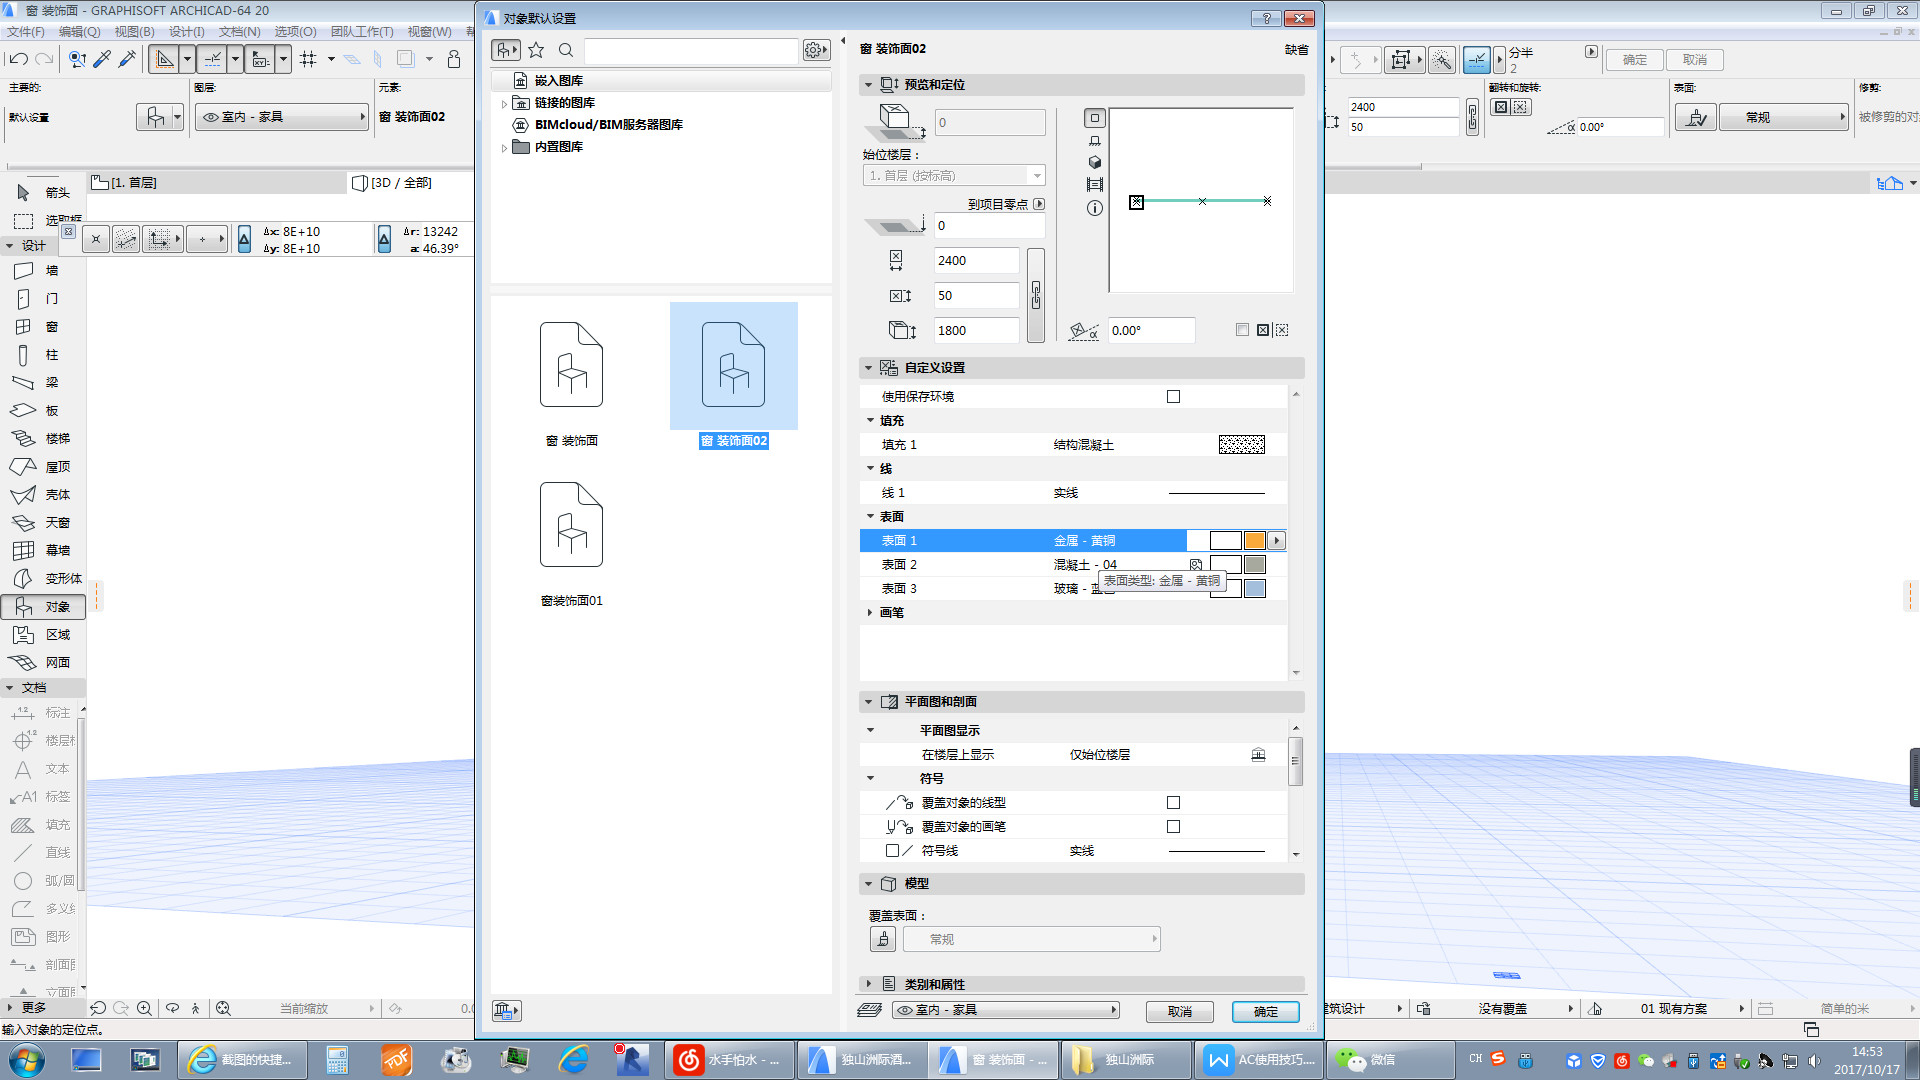Enable 覆盖对象的线型 checkbox
This screenshot has width=1920, height=1080.
[x=1173, y=803]
